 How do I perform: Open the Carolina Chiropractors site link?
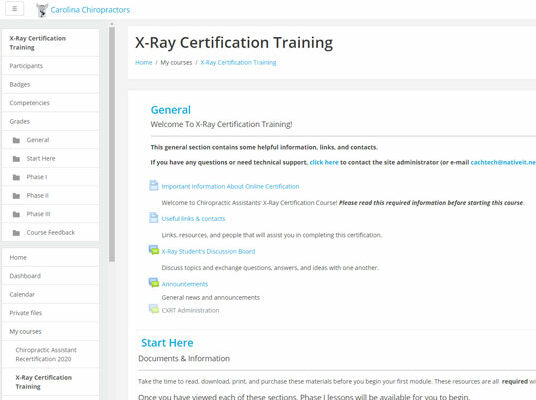click(90, 10)
